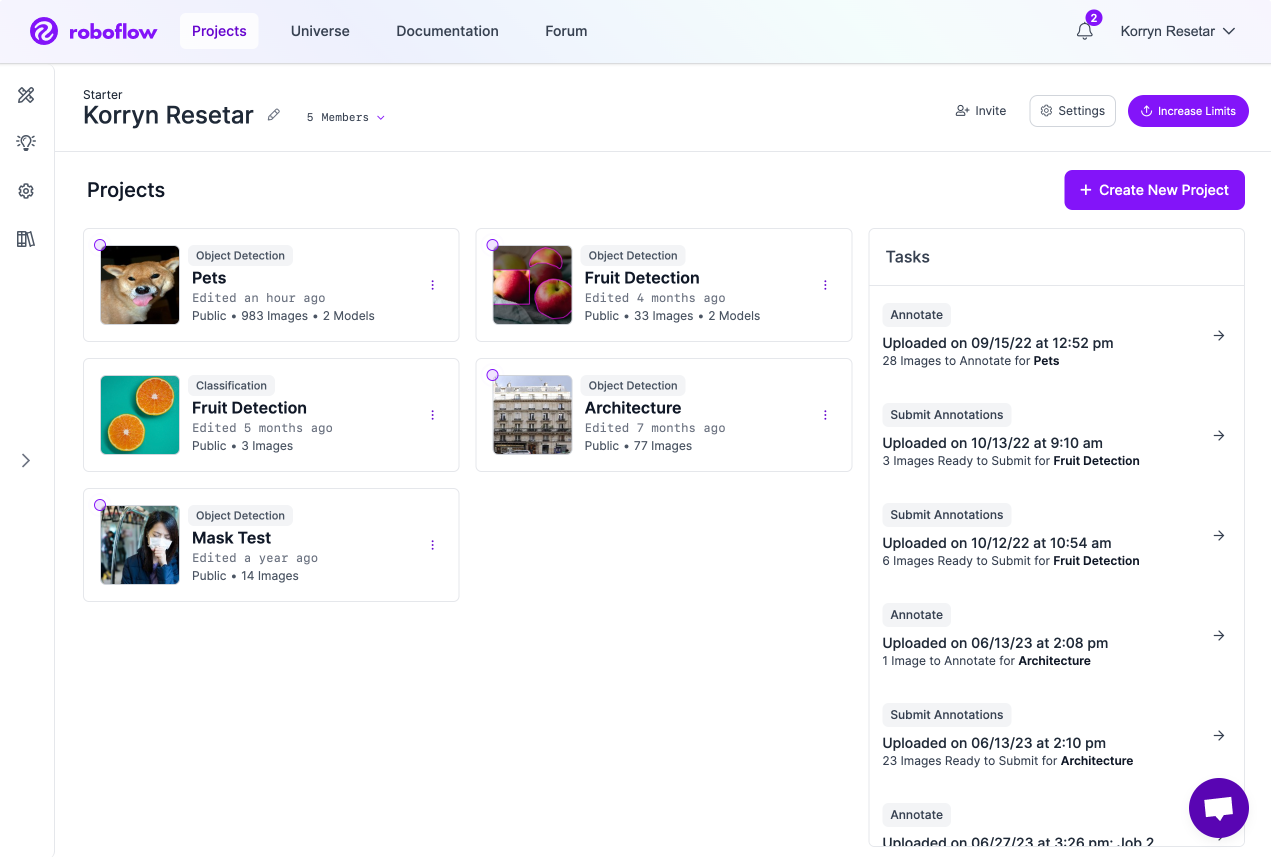
Task: Select the Architecture project circle marker
Action: coord(492,375)
